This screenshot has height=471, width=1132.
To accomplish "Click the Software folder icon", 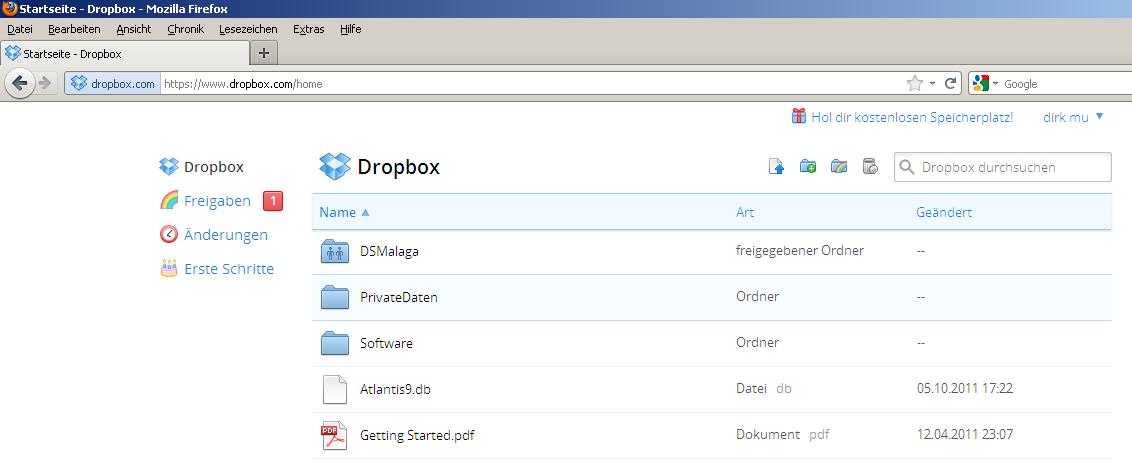I will point(335,342).
